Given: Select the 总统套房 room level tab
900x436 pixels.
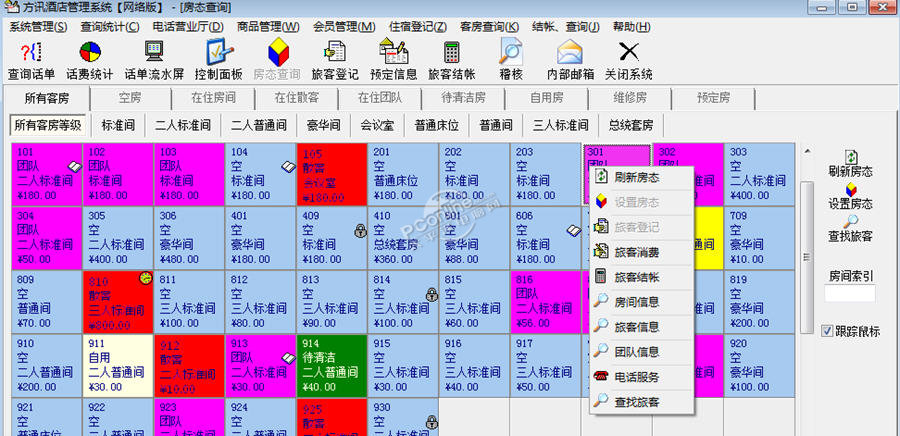Looking at the screenshot, I should (631, 125).
